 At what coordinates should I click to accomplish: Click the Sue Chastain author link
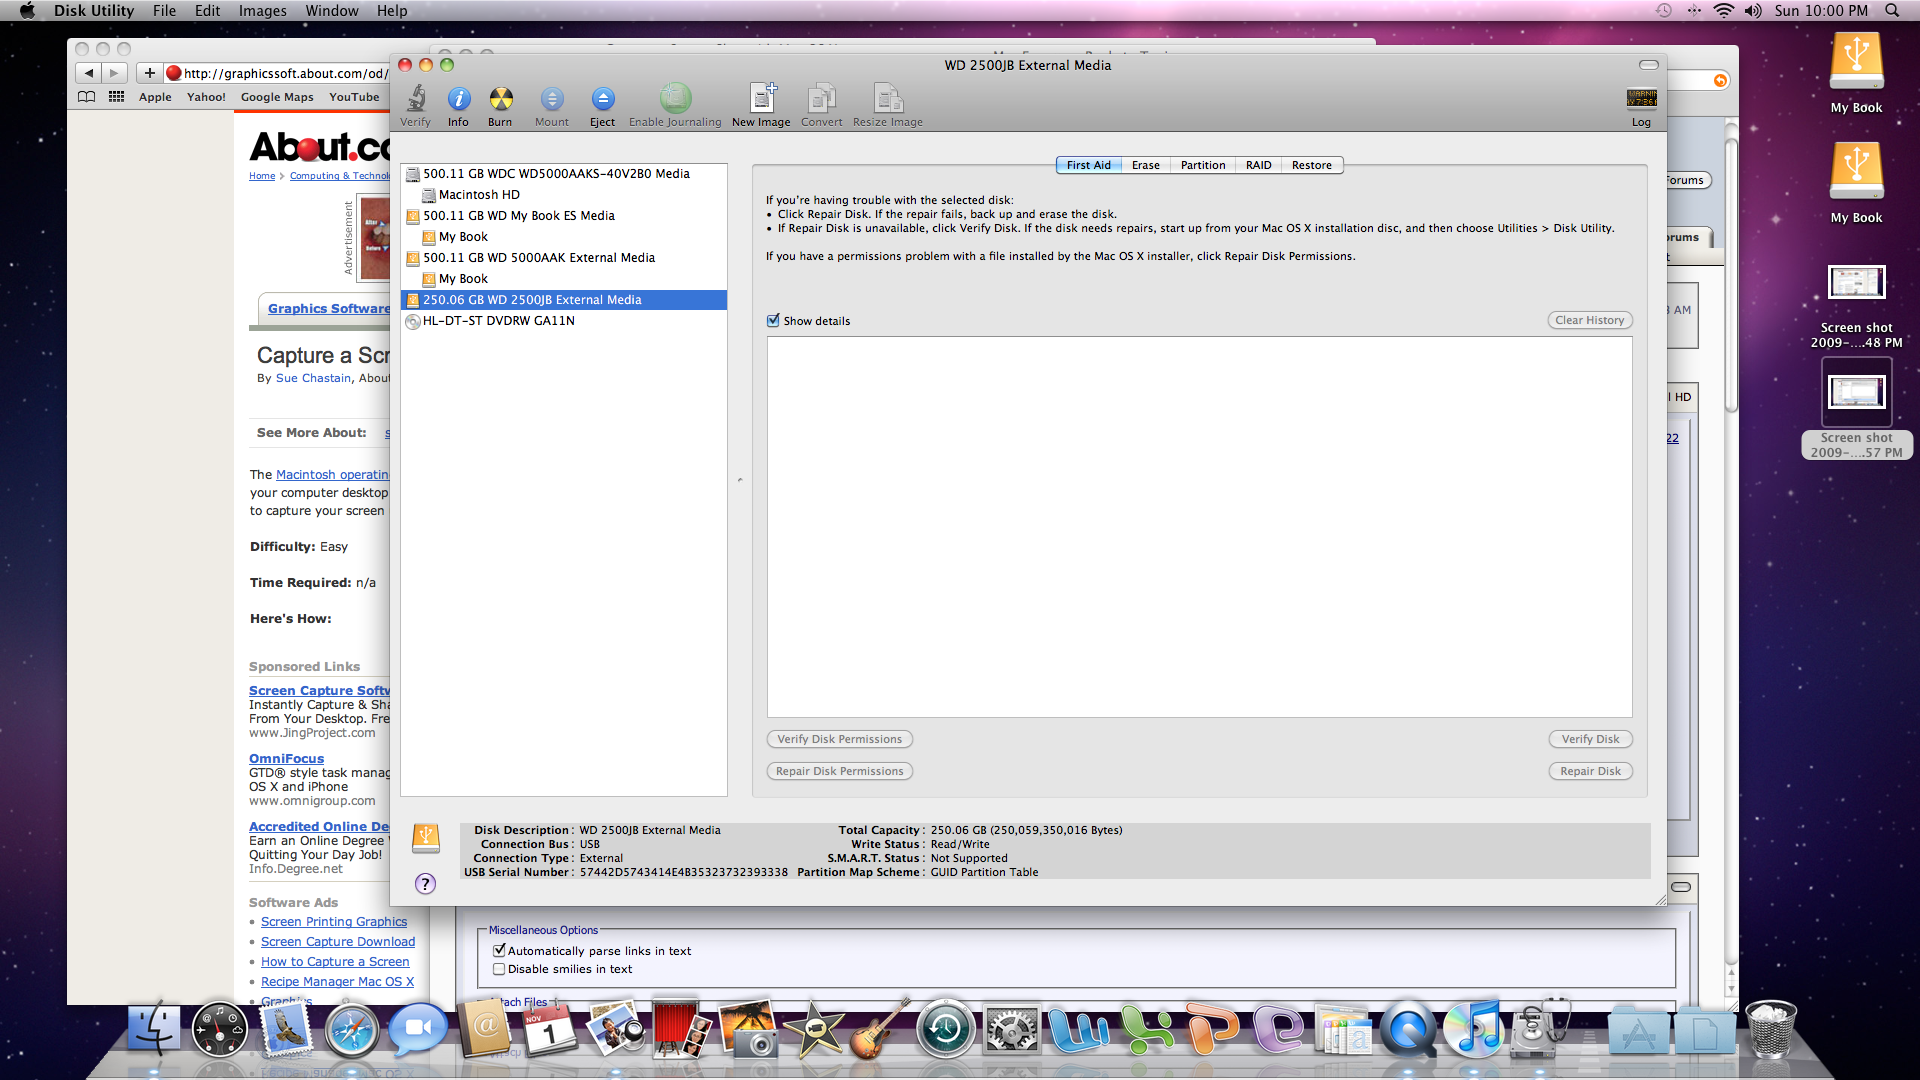[x=314, y=378]
